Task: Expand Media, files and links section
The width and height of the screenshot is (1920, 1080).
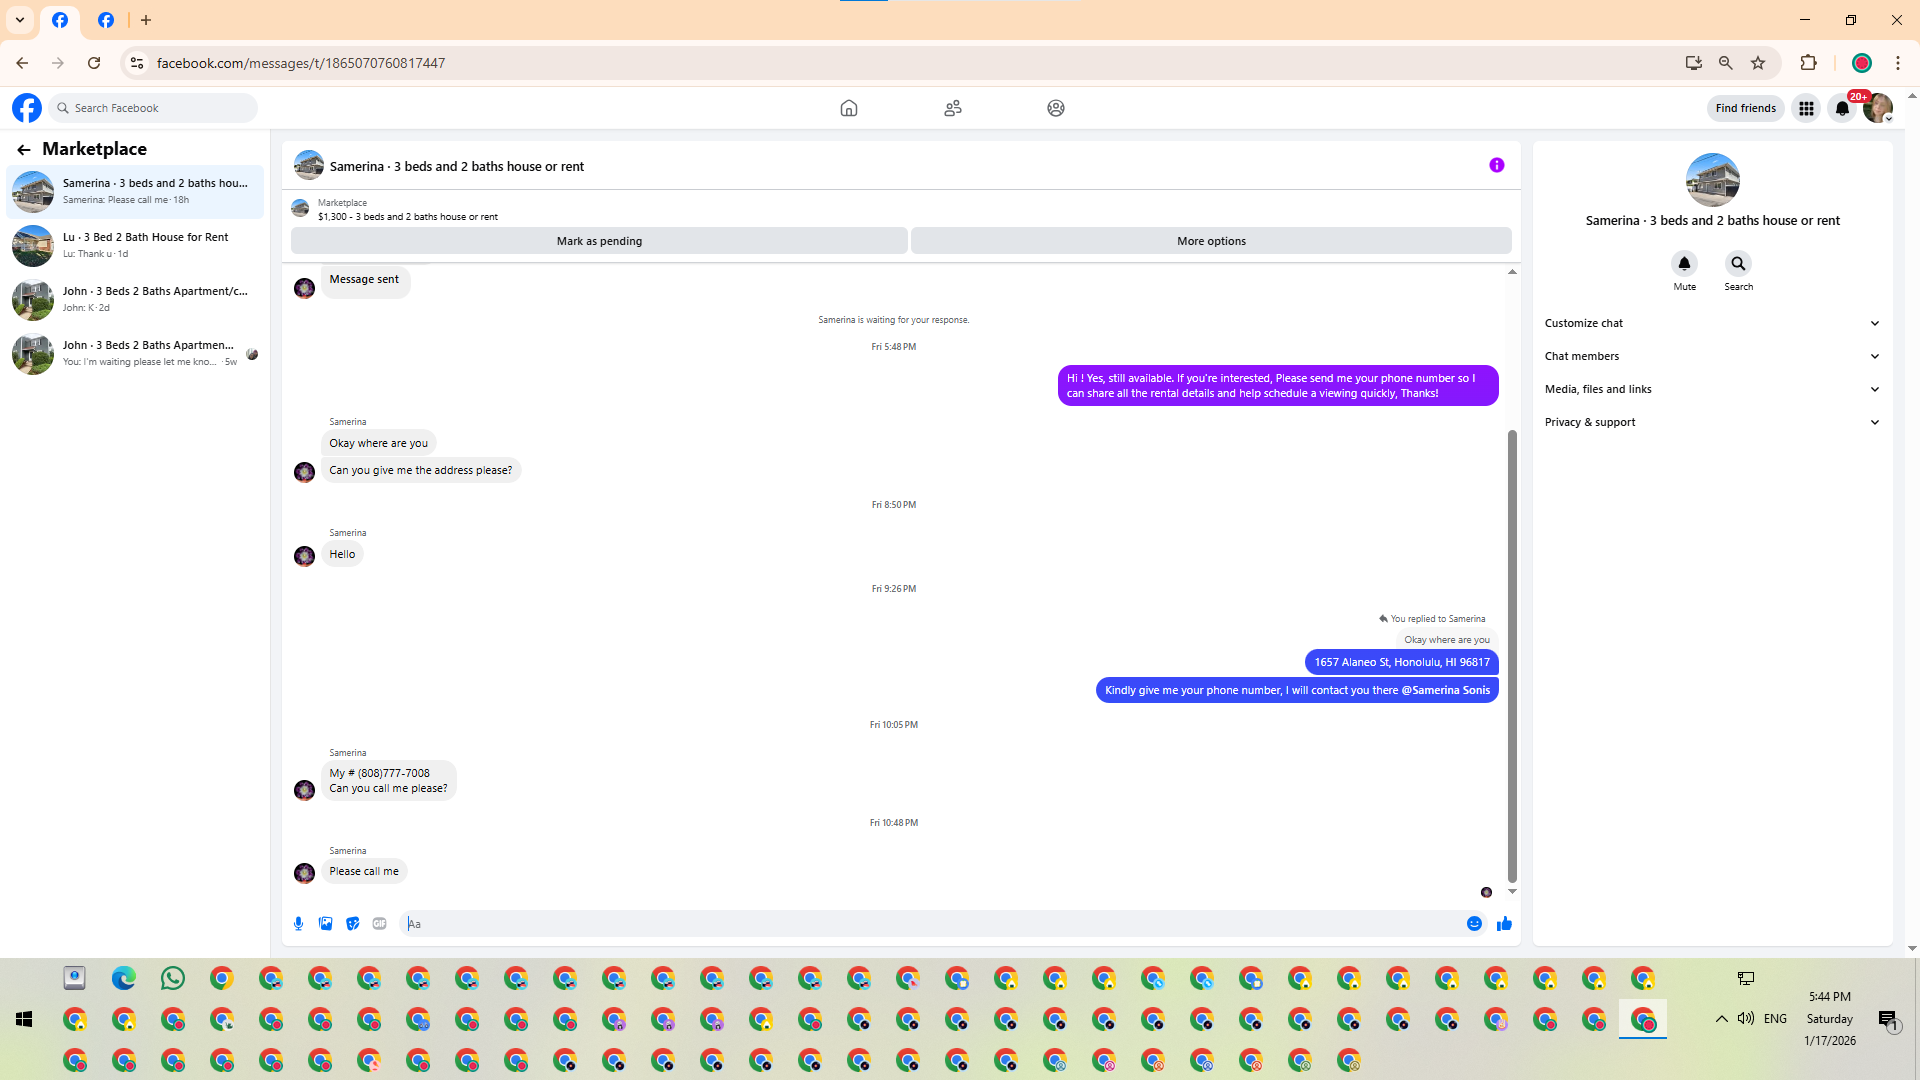Action: pyautogui.click(x=1712, y=389)
